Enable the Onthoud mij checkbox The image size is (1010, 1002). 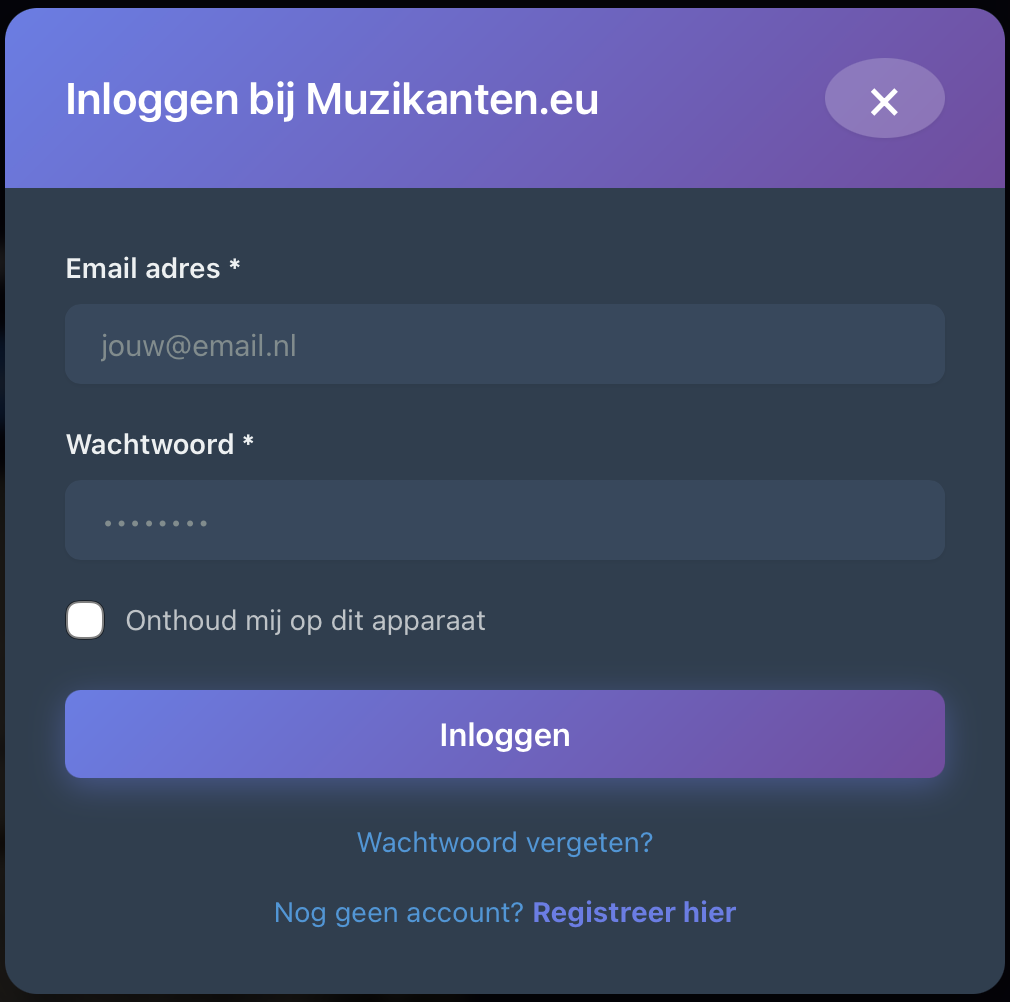[85, 621]
